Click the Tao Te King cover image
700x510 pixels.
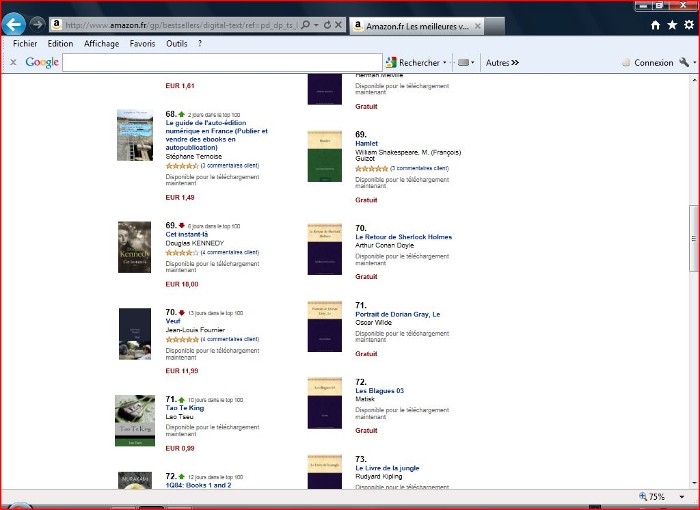pyautogui.click(x=135, y=420)
